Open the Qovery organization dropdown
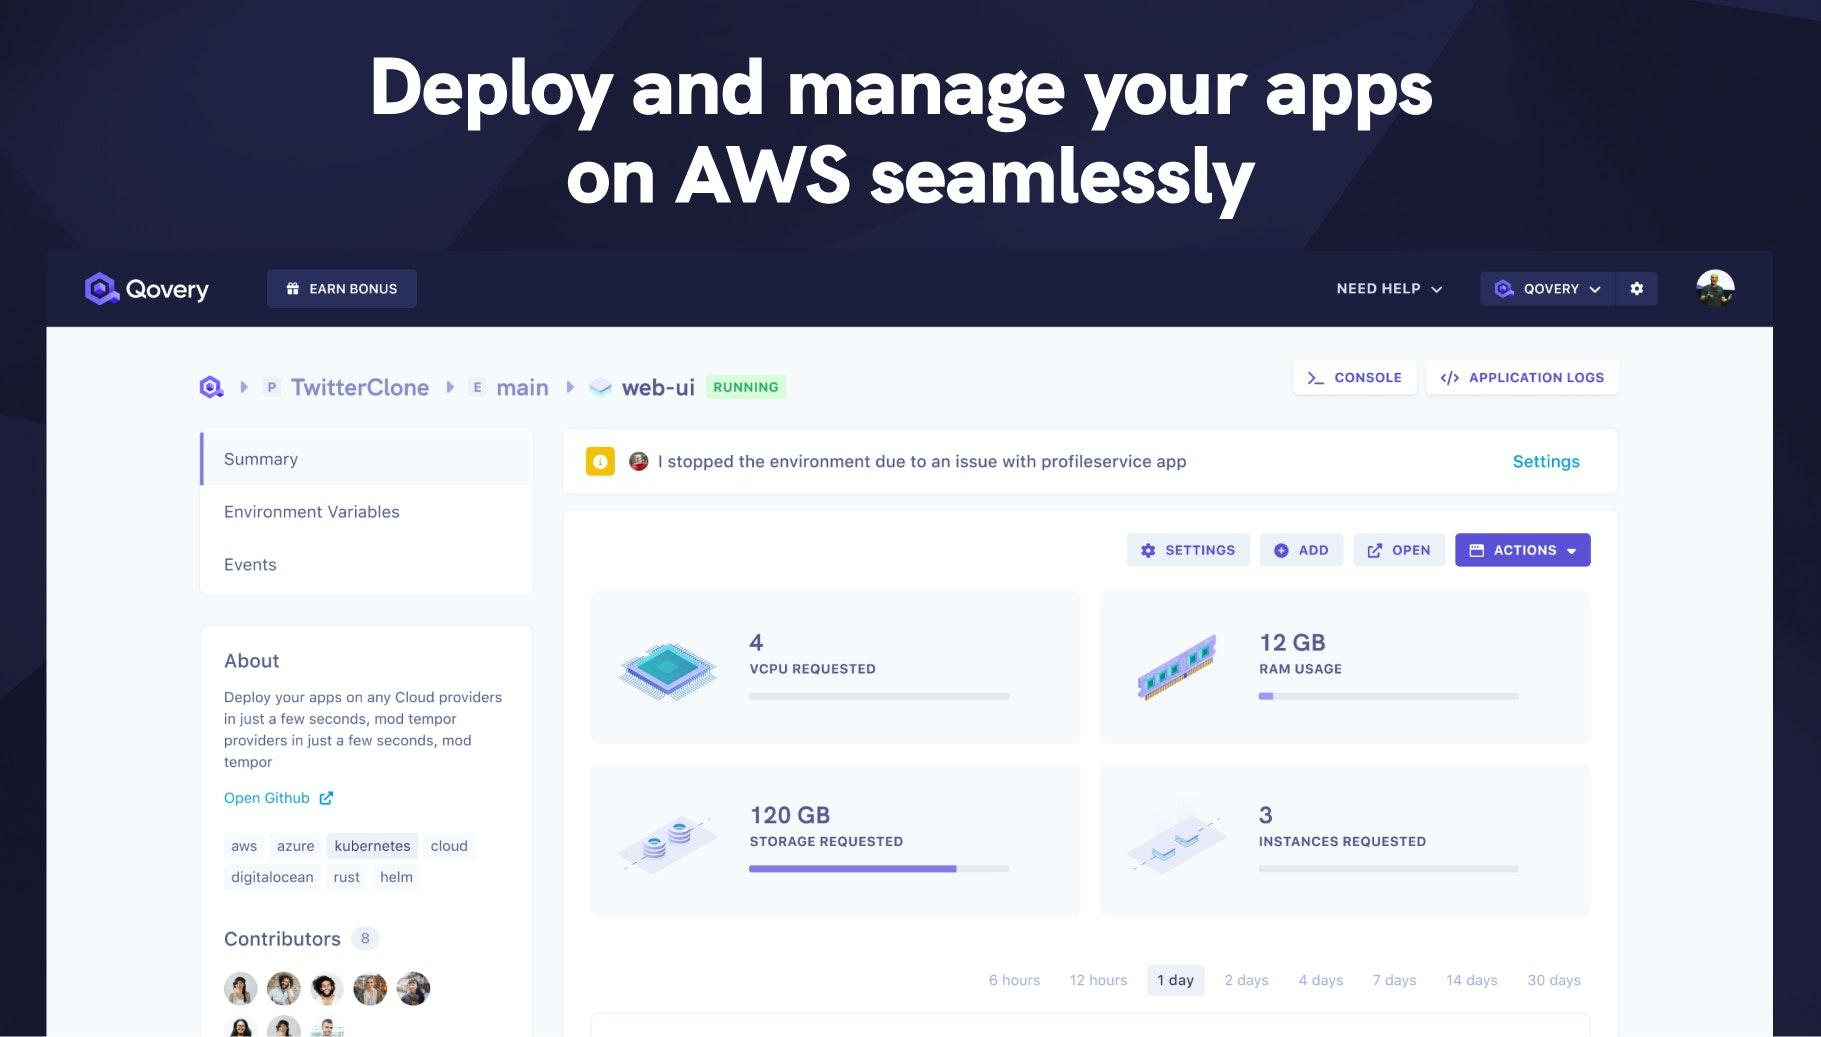 (1546, 289)
